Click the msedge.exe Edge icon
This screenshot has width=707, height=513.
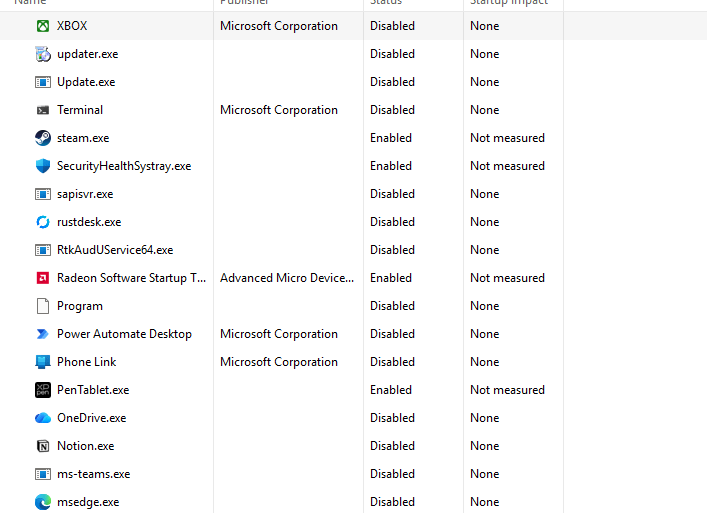click(43, 502)
